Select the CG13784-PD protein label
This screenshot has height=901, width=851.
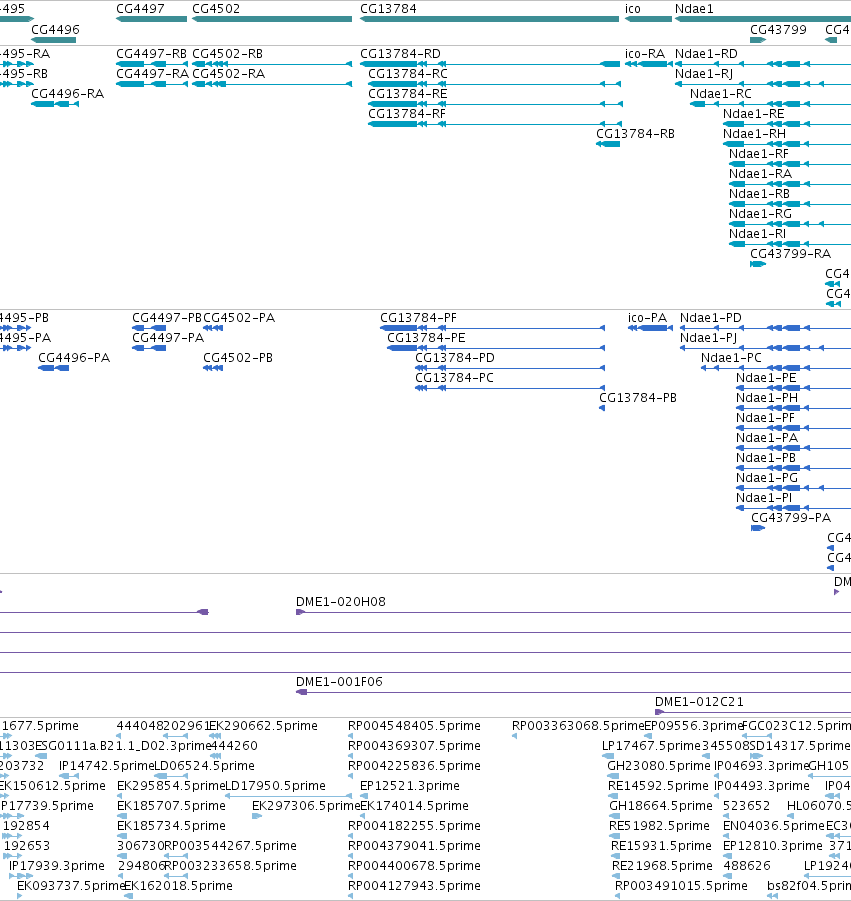point(455,357)
